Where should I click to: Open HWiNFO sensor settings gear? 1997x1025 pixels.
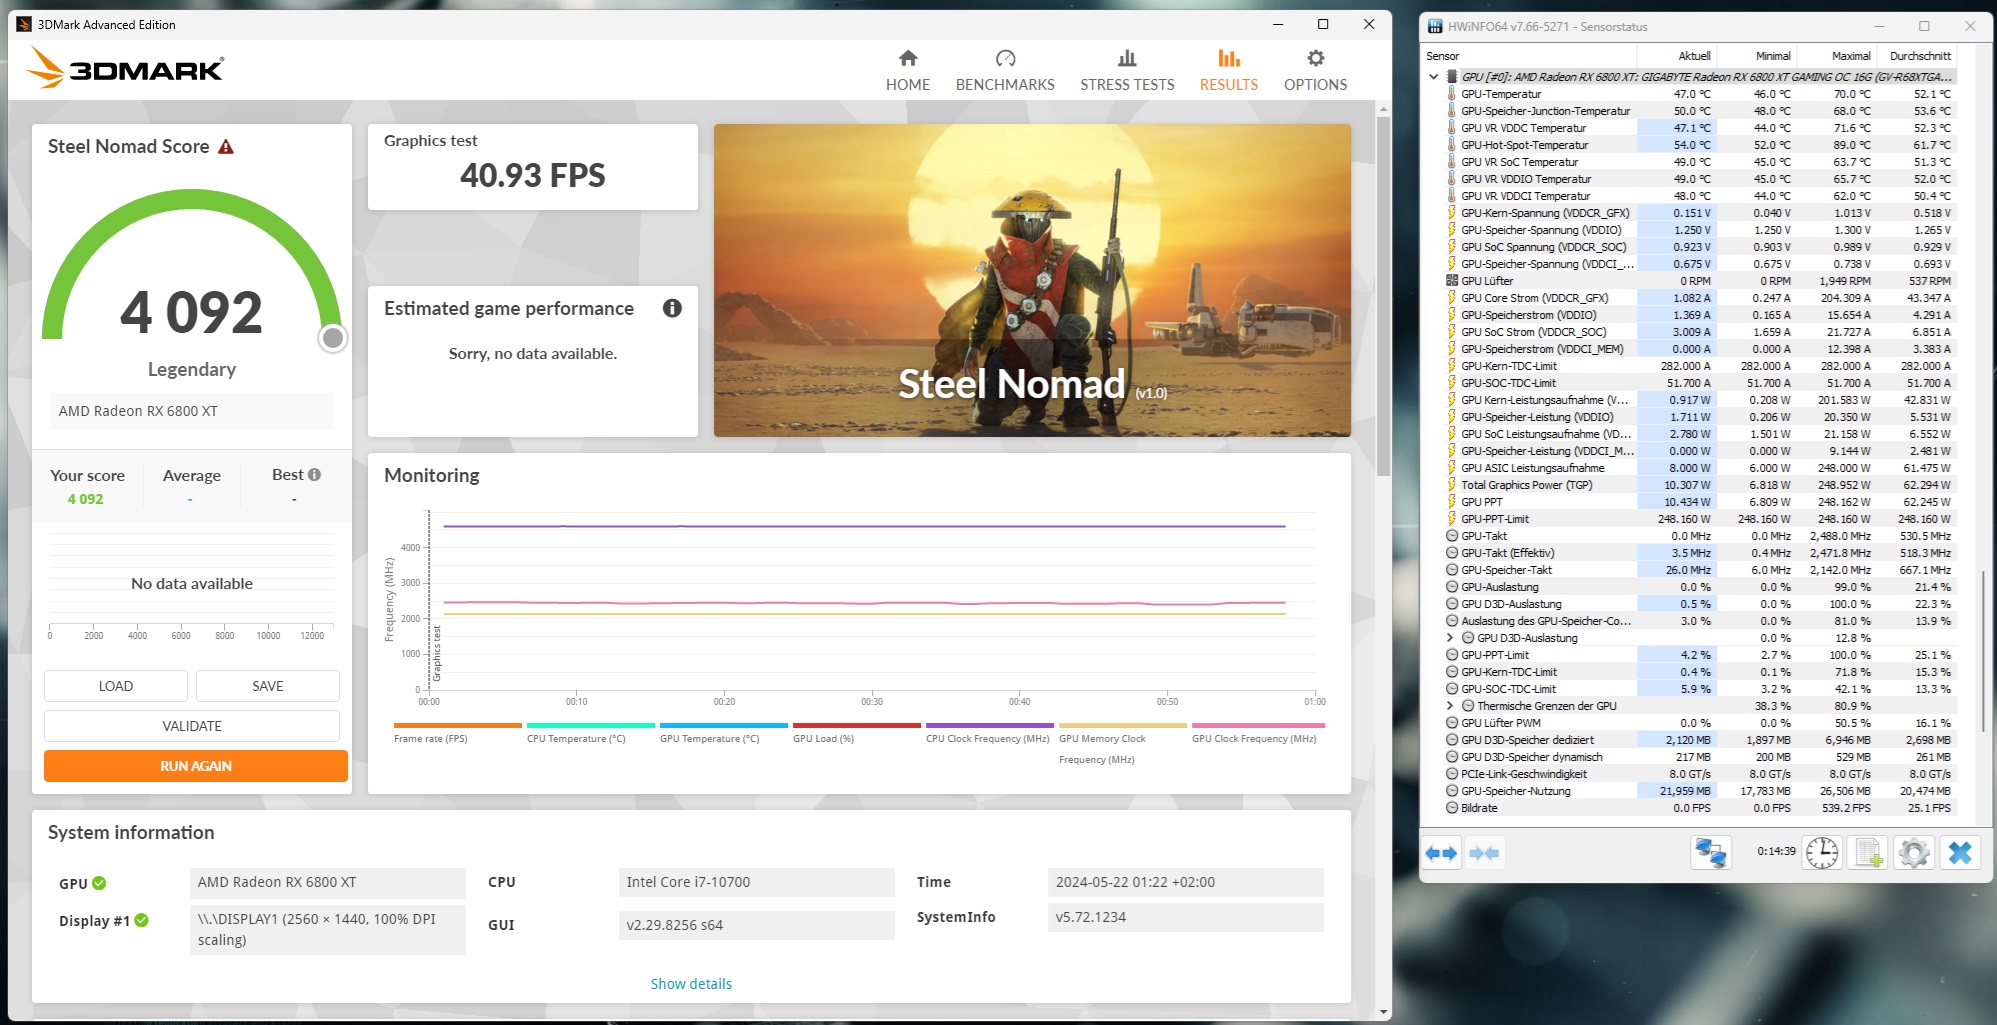click(x=1913, y=852)
